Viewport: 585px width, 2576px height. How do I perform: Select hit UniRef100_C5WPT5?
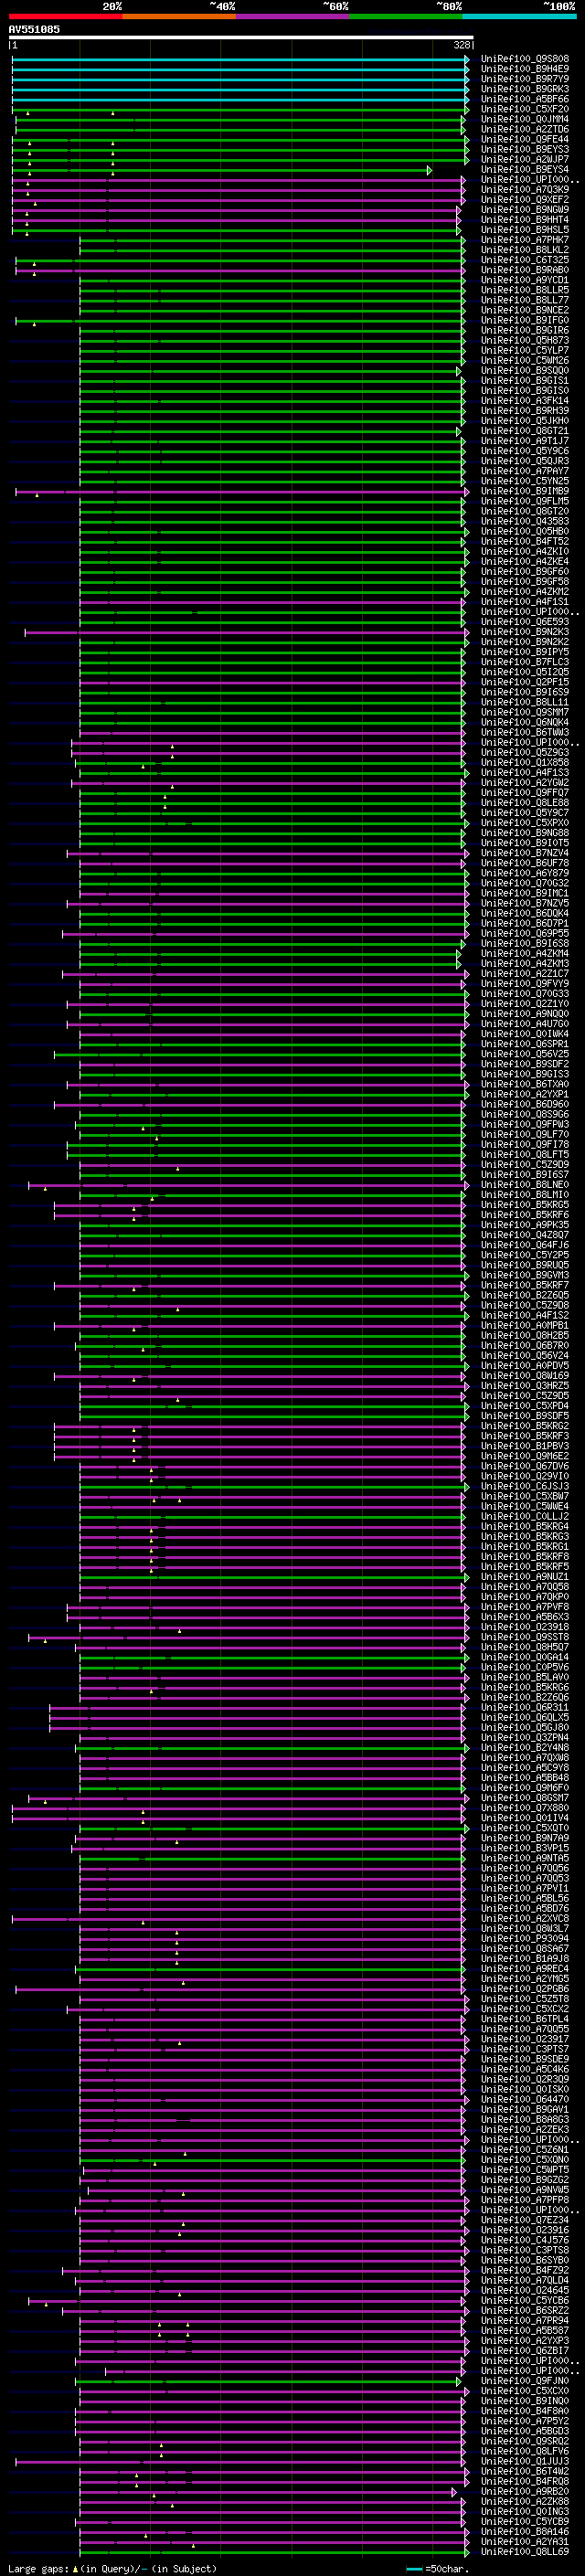point(525,2171)
